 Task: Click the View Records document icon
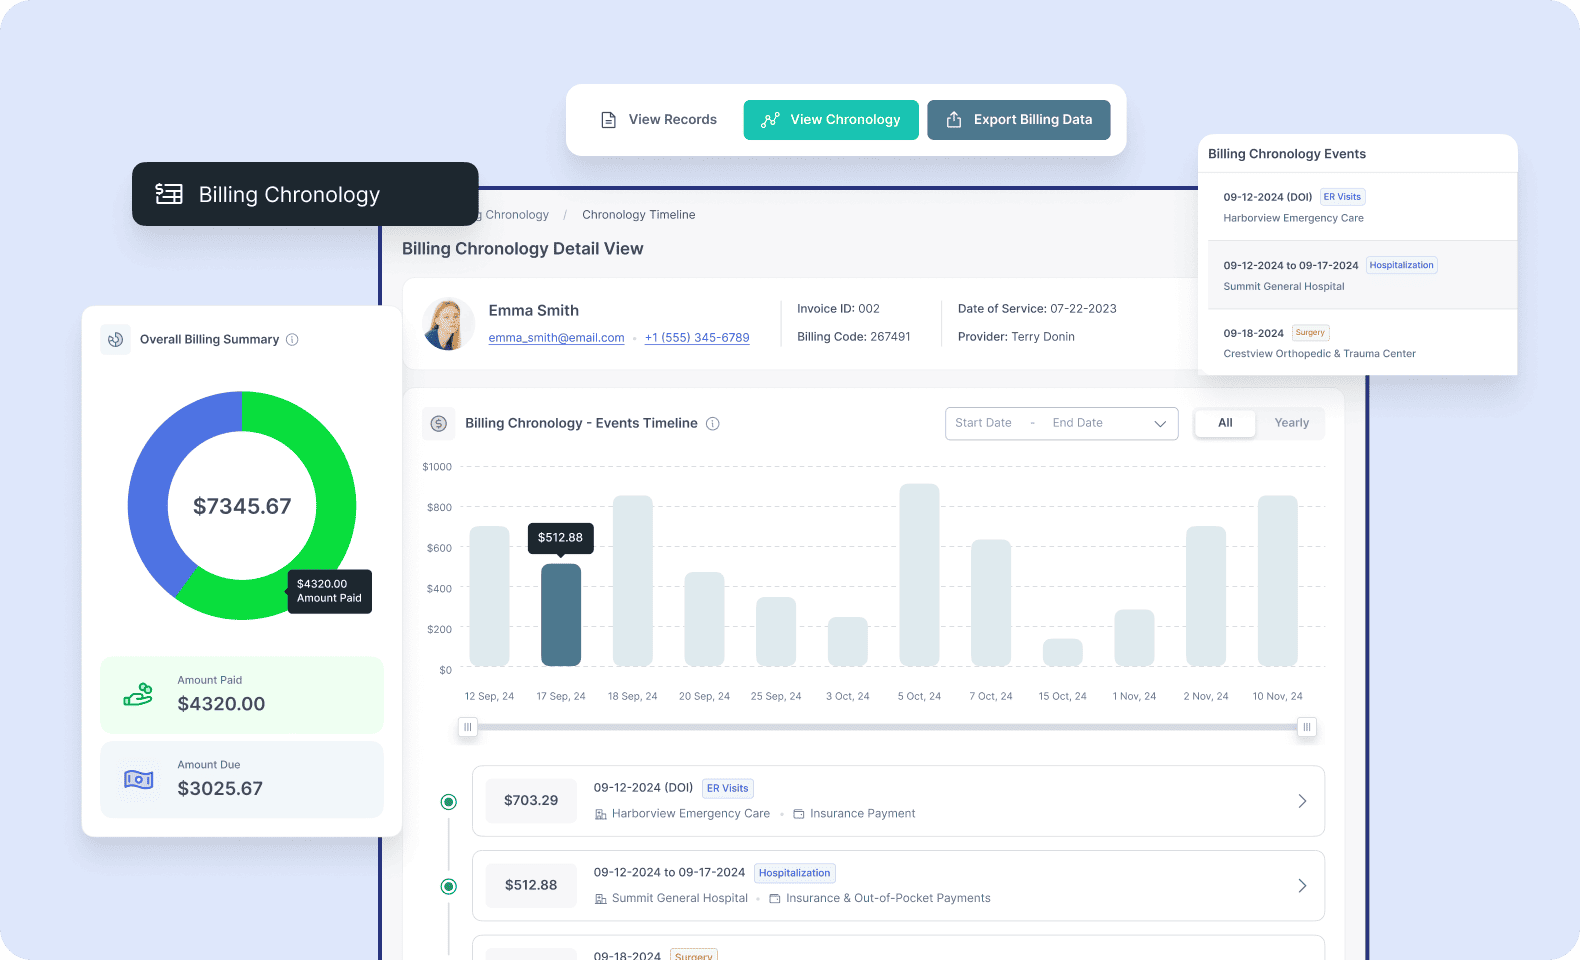[608, 120]
